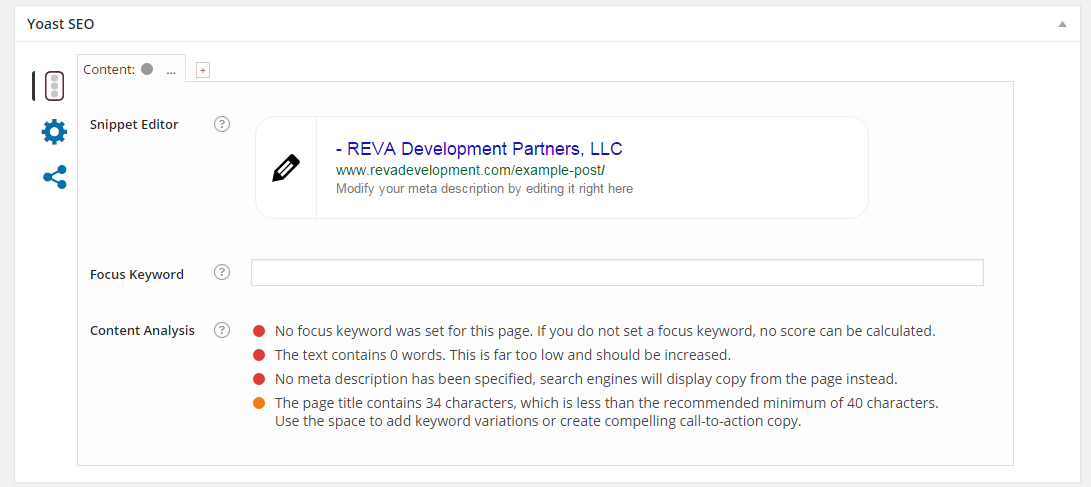Image resolution: width=1091 pixels, height=487 pixels.
Task: Edit the snippet title REVA Development Partners, LLC
Action: point(479,149)
